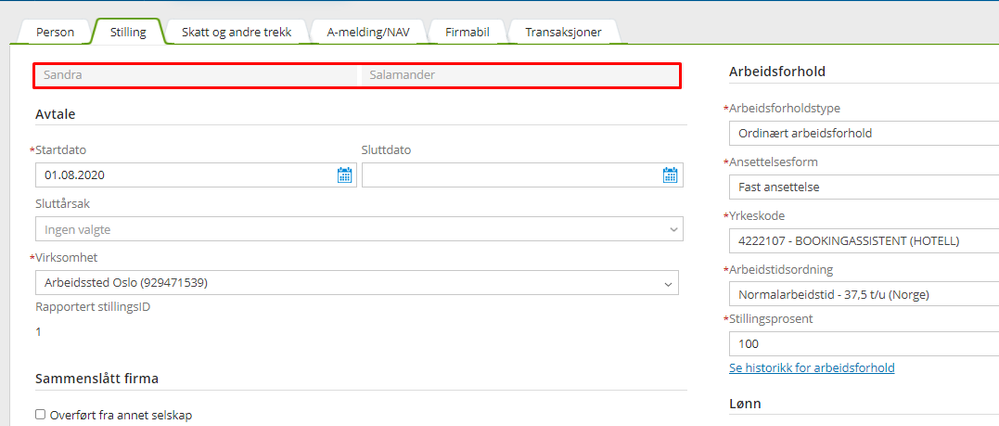Select the disabled last name field Salamander
Image resolution: width=999 pixels, height=426 pixels.
pyautogui.click(x=519, y=75)
